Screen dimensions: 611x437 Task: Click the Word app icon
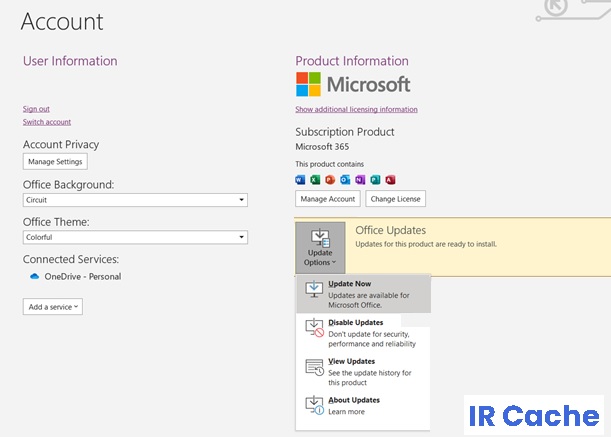click(x=300, y=180)
